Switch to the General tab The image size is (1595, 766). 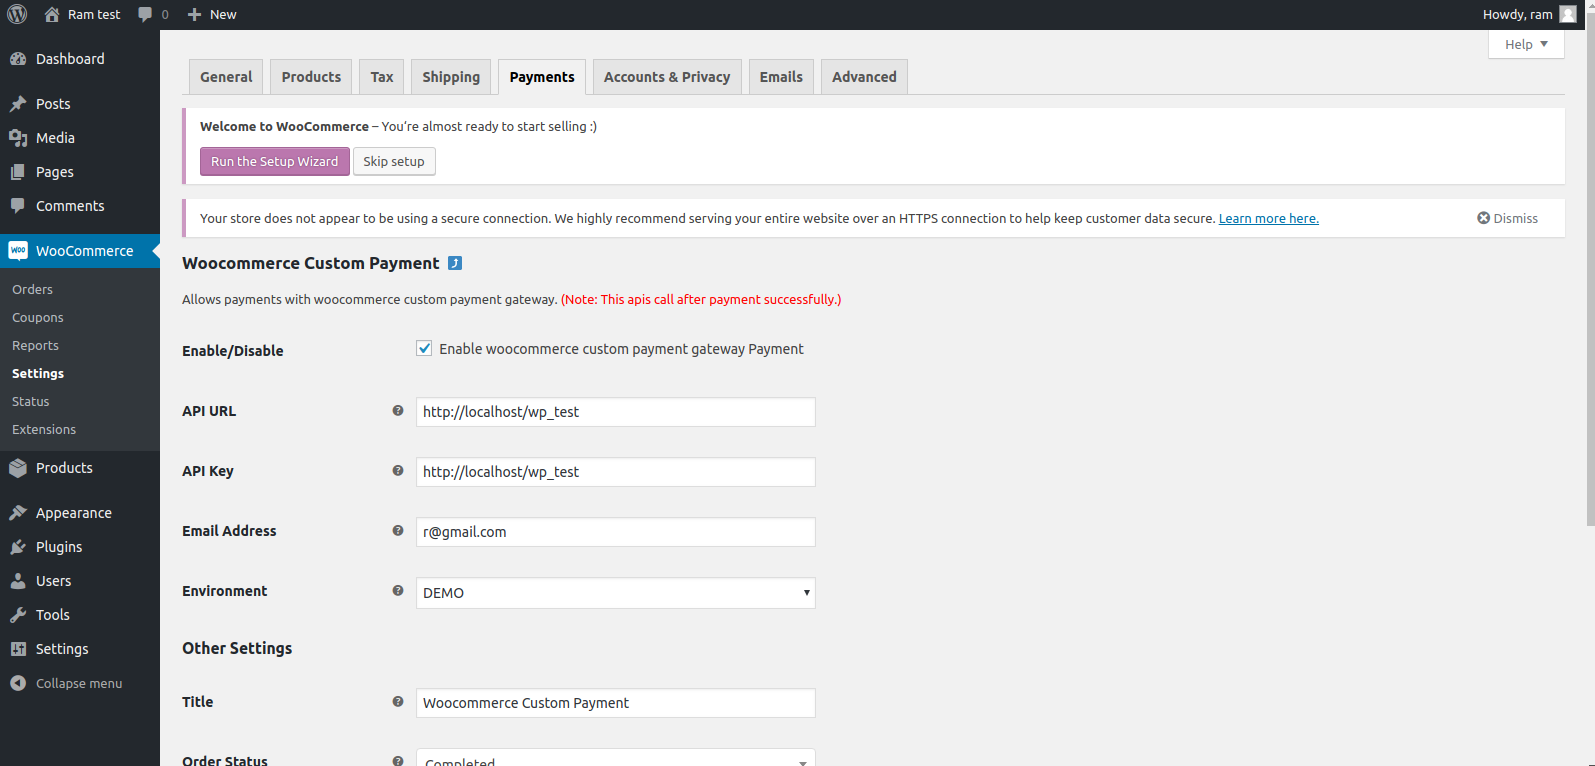point(226,77)
